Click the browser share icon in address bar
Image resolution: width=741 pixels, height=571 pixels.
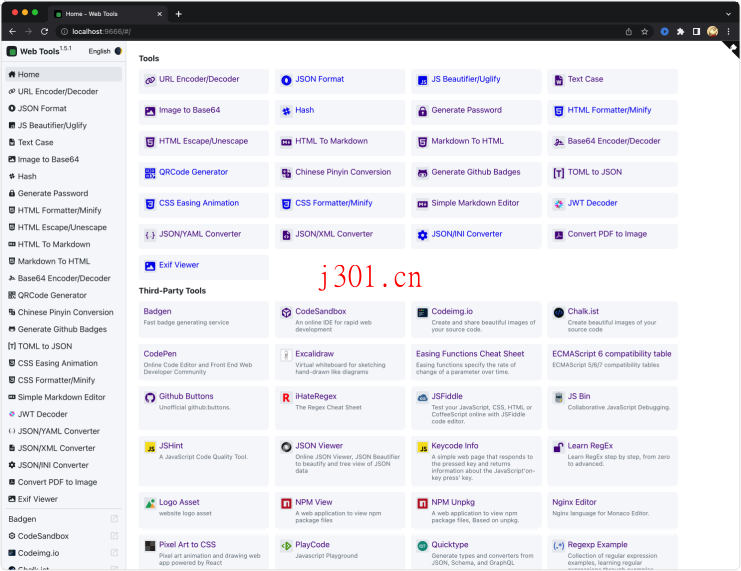(629, 32)
